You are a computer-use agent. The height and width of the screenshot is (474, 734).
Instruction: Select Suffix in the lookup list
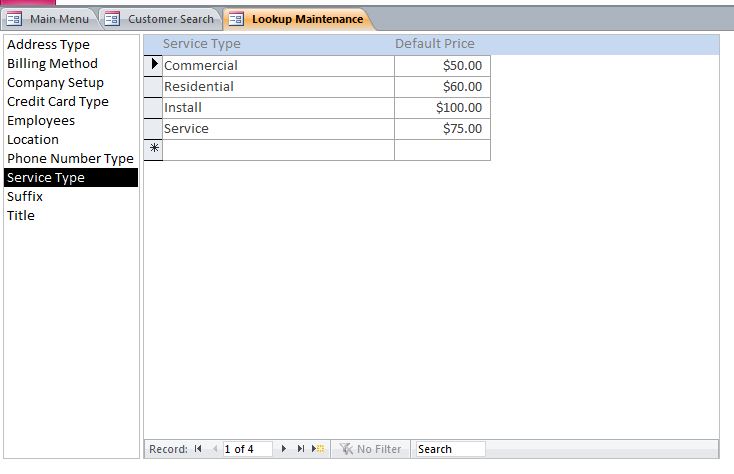click(x=71, y=197)
